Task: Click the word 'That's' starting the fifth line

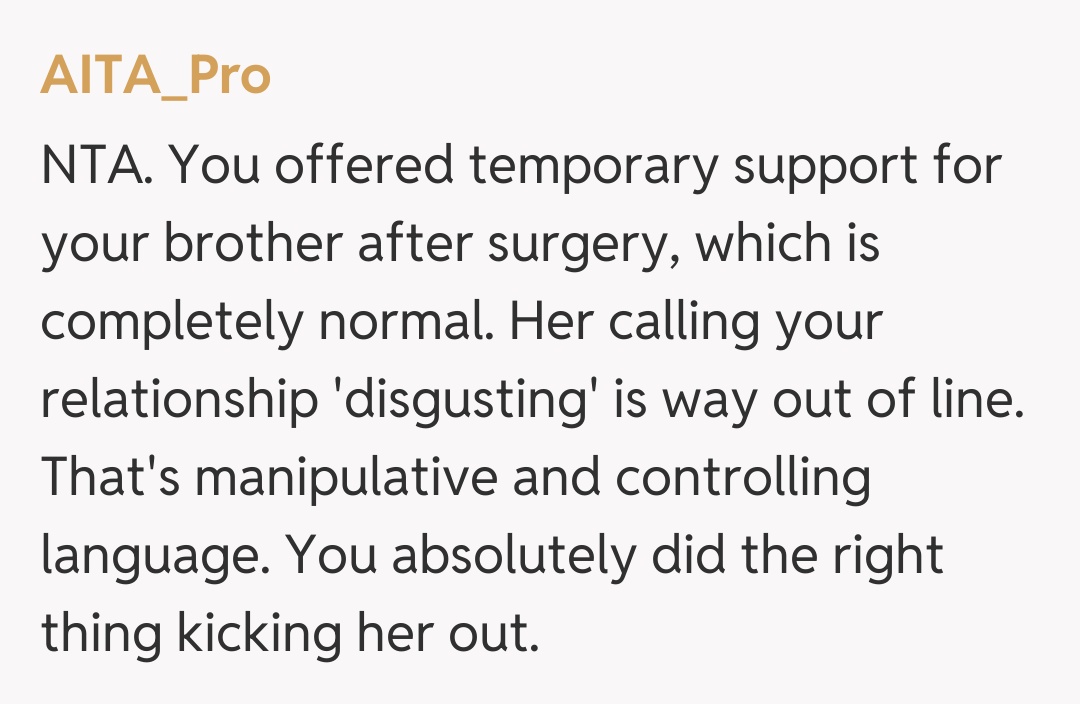Action: [x=109, y=478]
